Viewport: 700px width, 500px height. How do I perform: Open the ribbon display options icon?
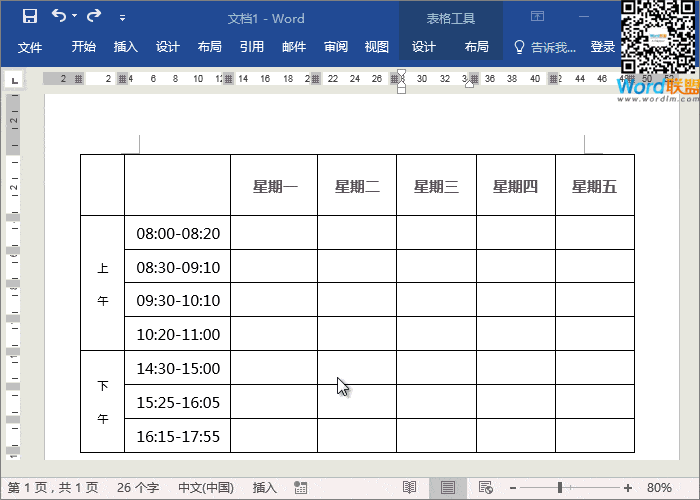pyautogui.click(x=538, y=16)
